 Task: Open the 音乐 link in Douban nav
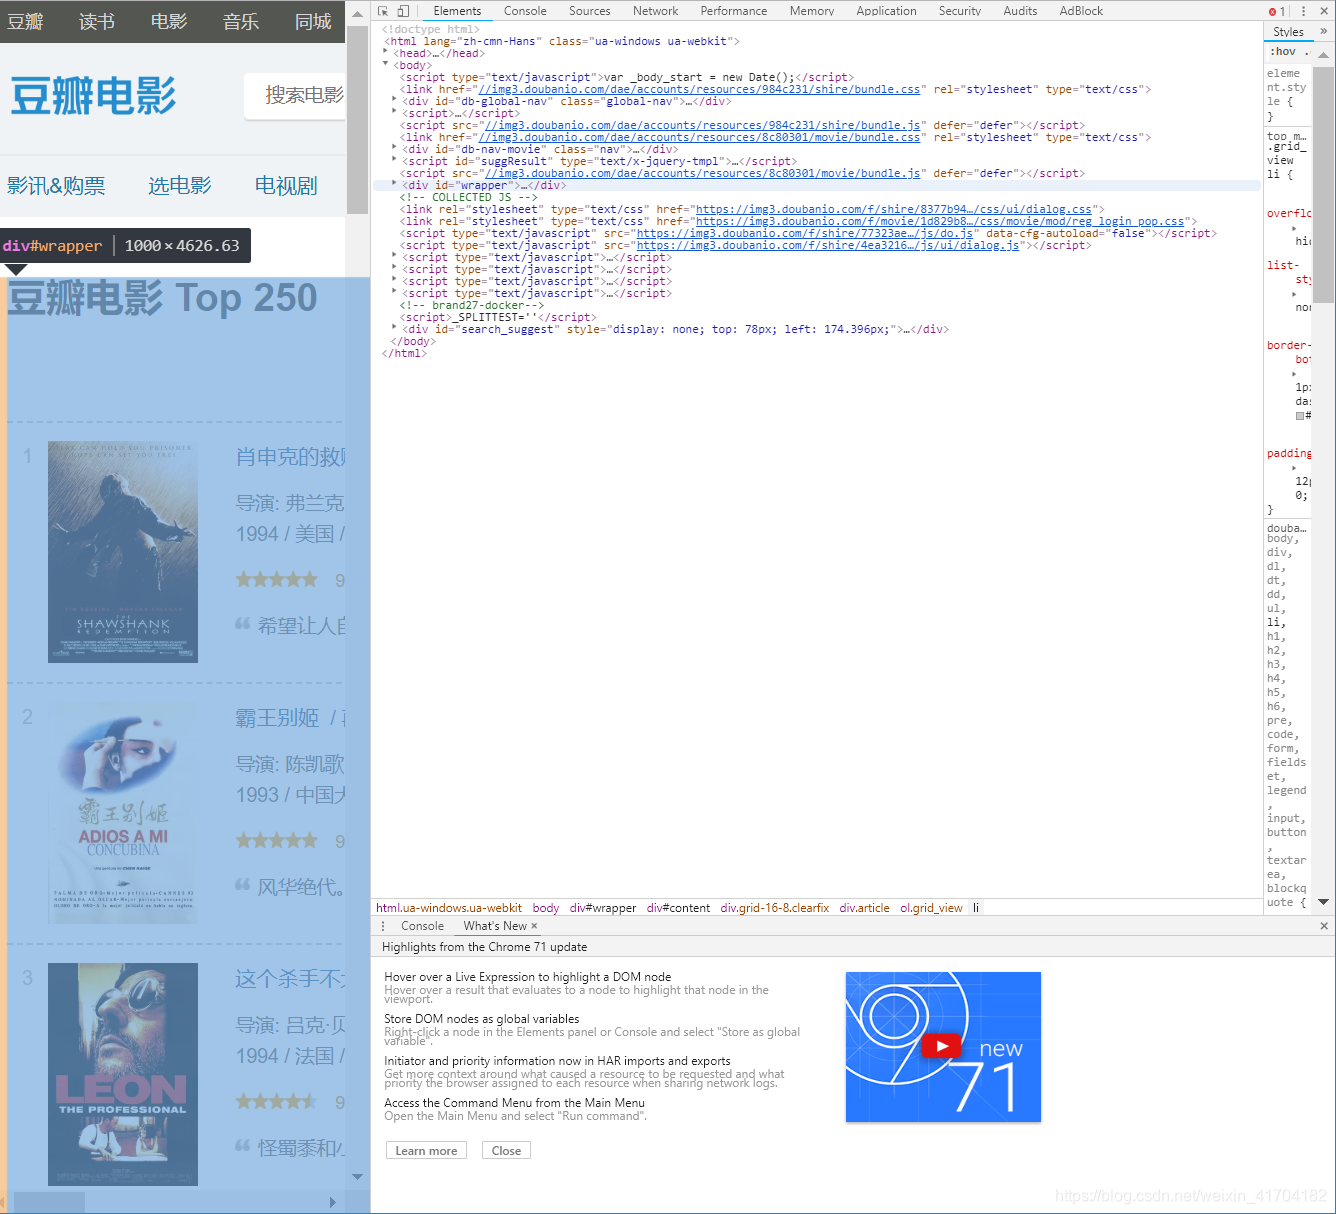241,21
